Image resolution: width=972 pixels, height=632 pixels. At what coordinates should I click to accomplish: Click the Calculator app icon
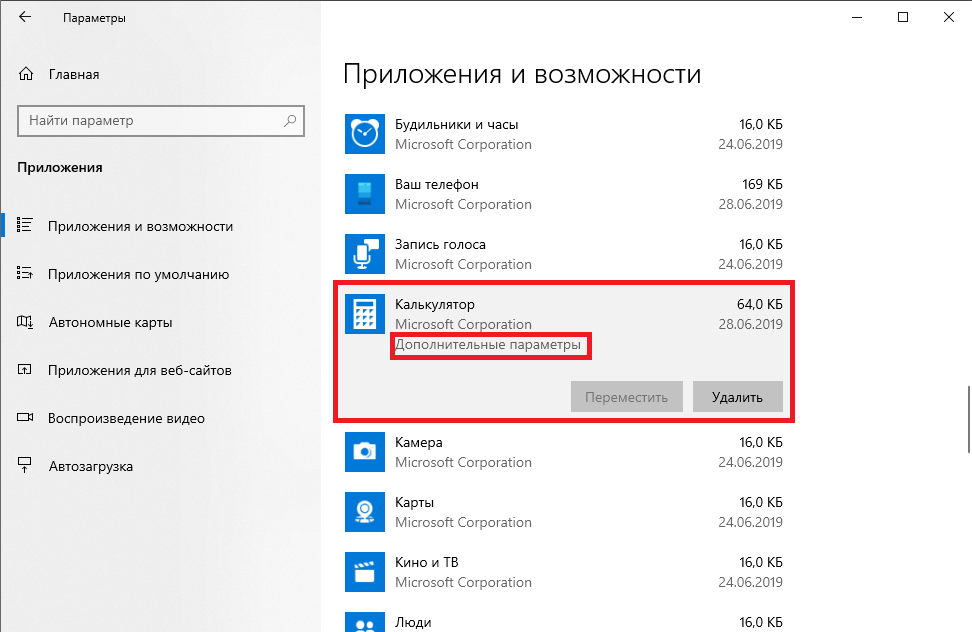364,314
